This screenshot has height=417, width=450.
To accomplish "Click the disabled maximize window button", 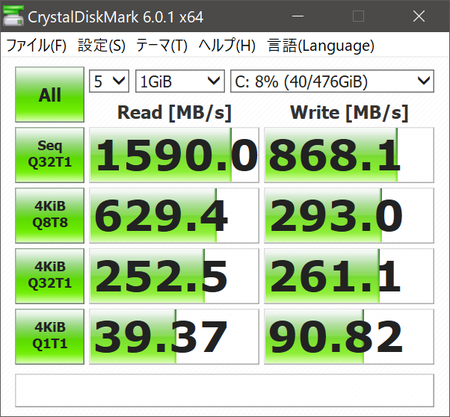I will click(x=358, y=16).
